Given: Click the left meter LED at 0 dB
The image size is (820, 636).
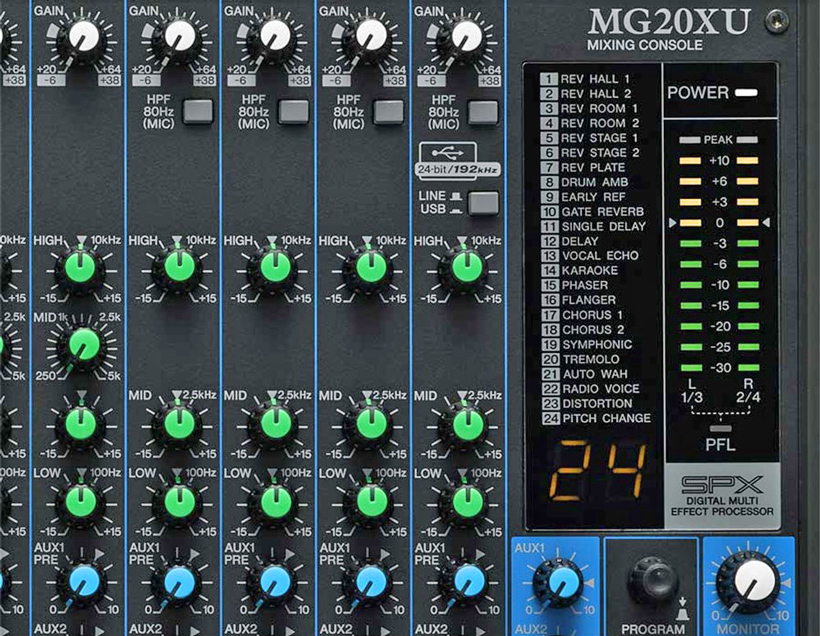Looking at the screenshot, I should (x=690, y=223).
